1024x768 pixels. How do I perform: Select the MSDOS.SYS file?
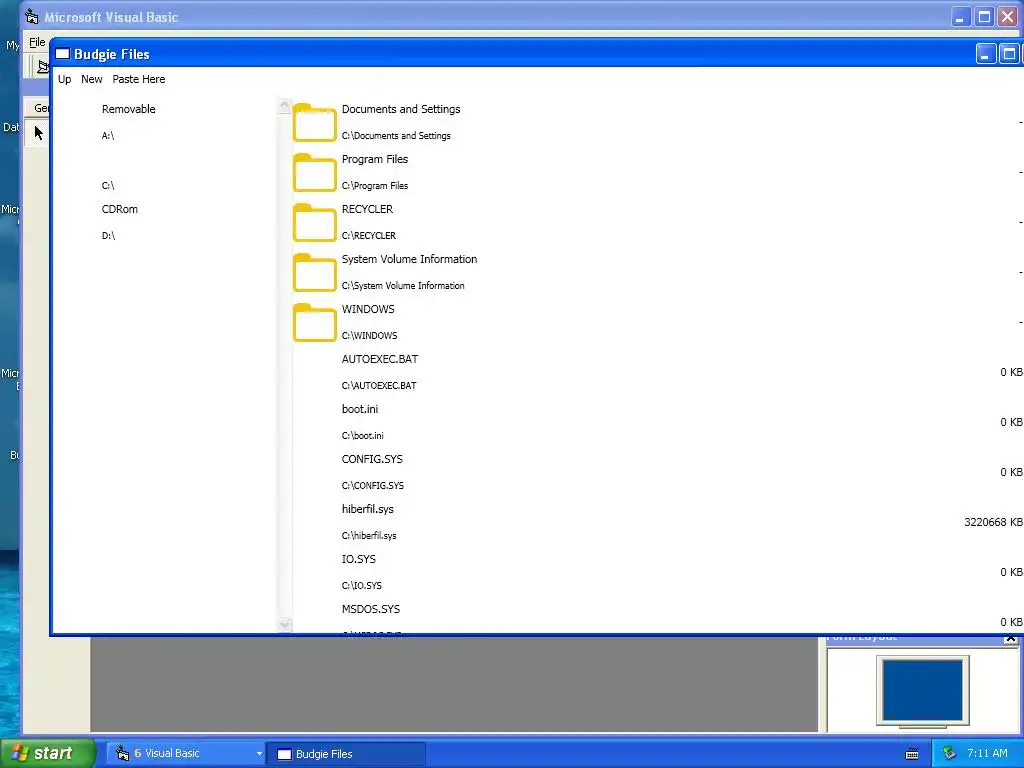370,609
